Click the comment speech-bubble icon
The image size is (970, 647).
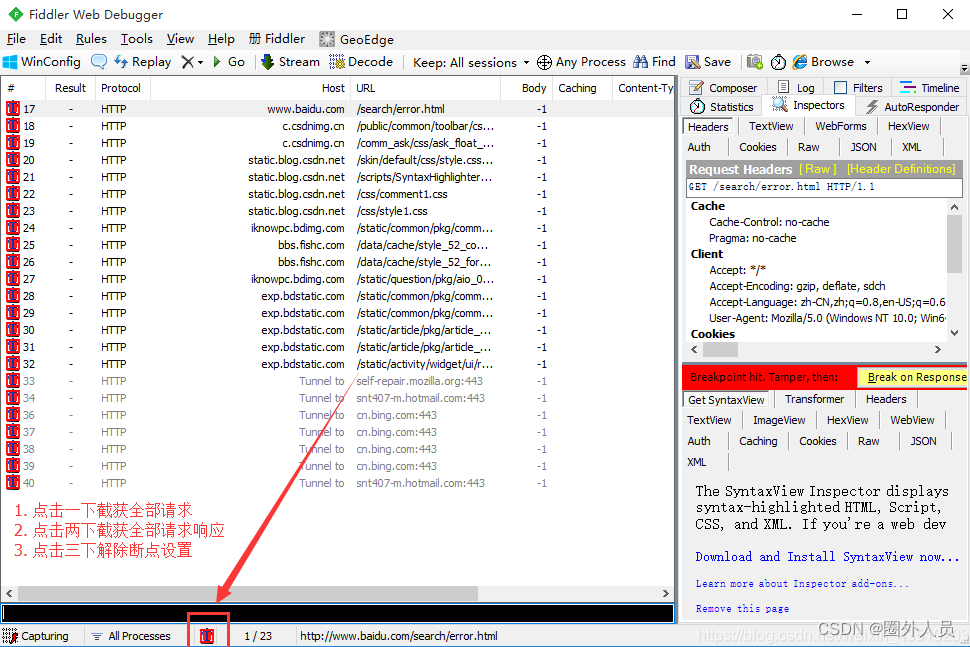[98, 62]
